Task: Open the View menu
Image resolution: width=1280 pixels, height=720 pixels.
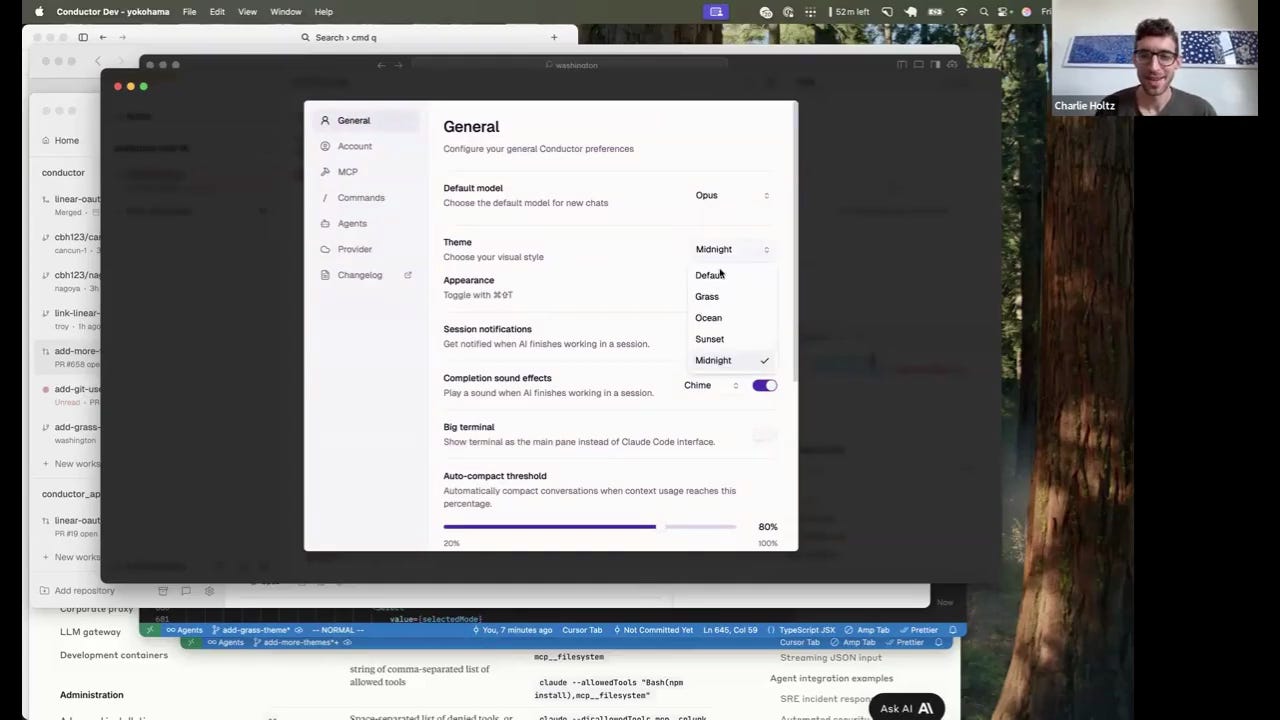Action: pos(247,11)
